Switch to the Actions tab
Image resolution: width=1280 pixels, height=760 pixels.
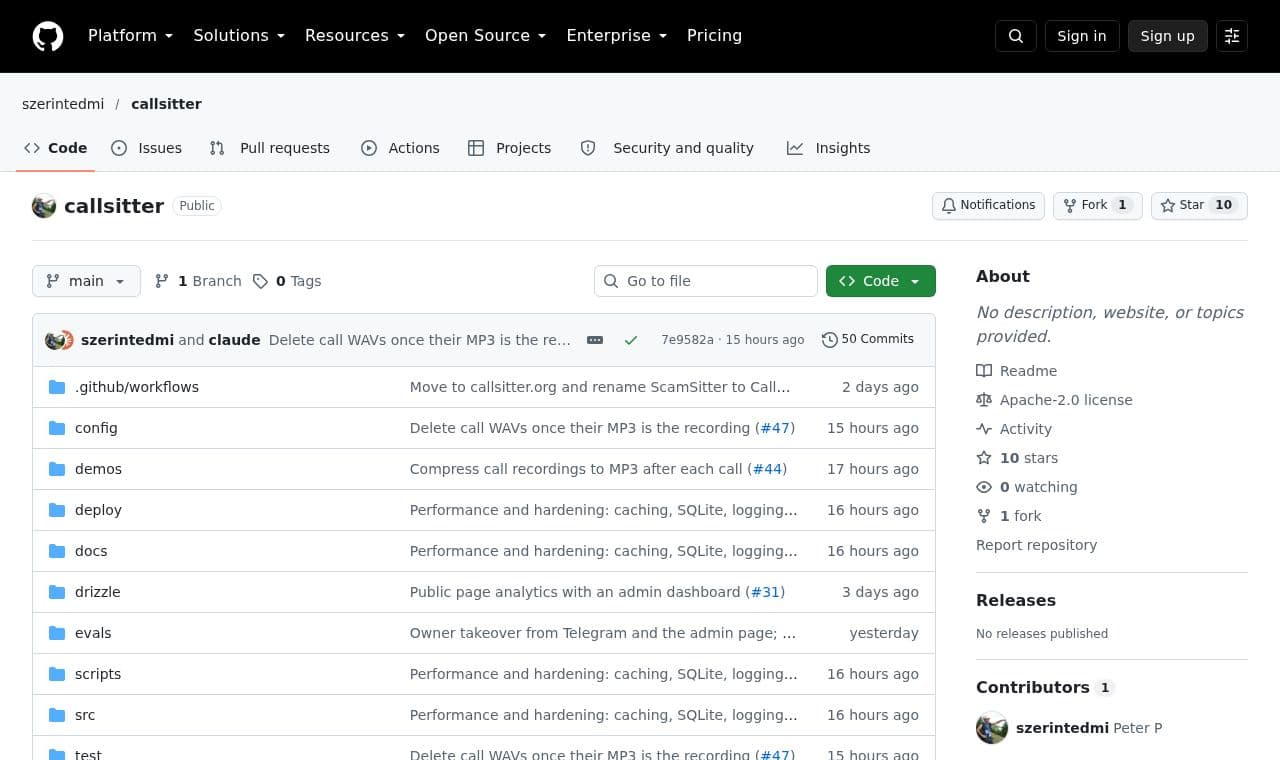point(400,148)
